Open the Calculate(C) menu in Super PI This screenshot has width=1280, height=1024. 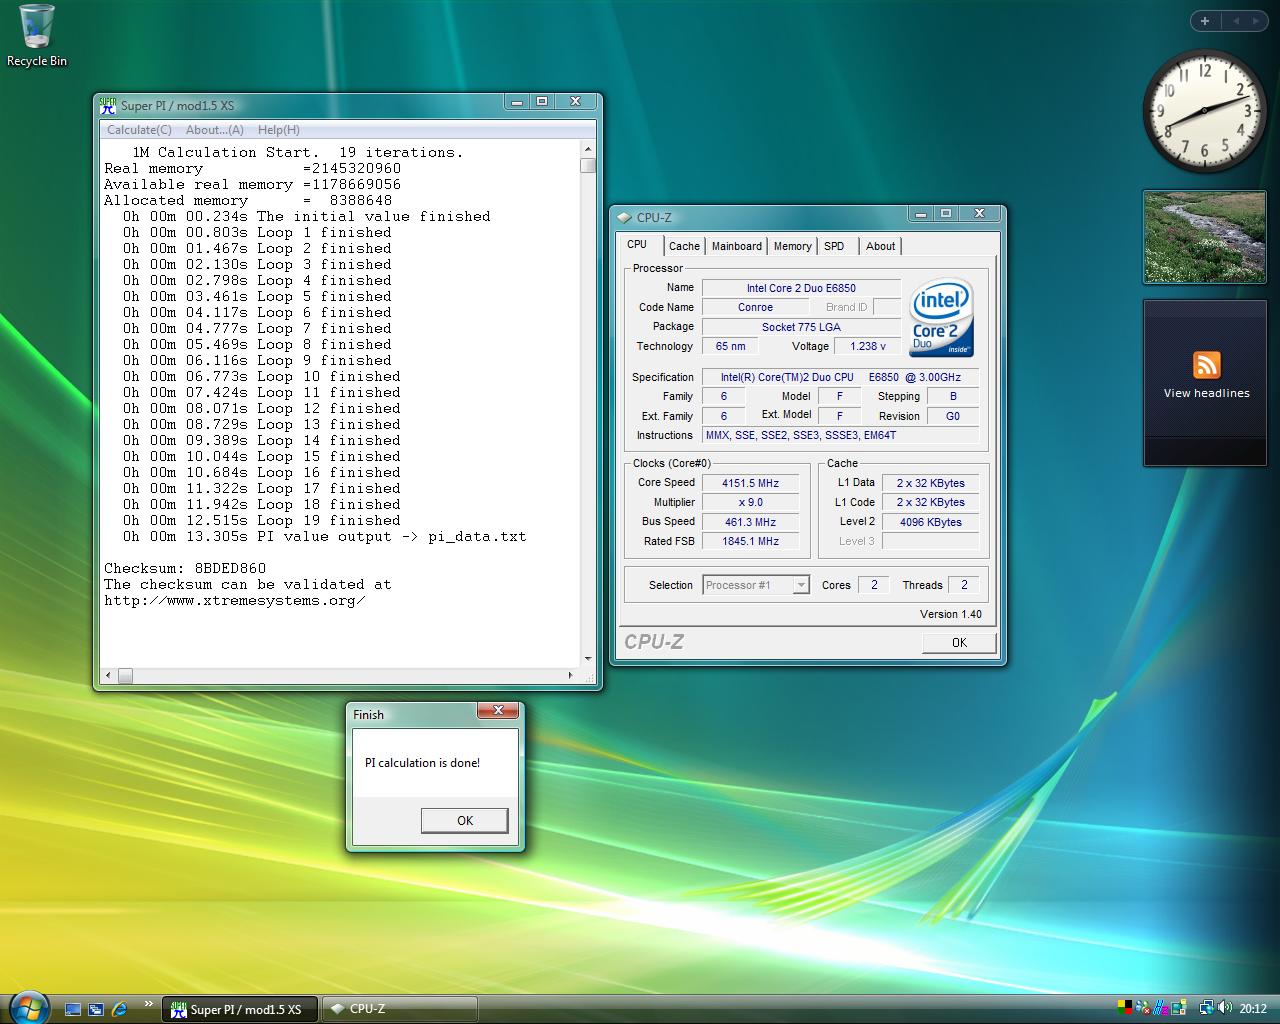pyautogui.click(x=139, y=130)
